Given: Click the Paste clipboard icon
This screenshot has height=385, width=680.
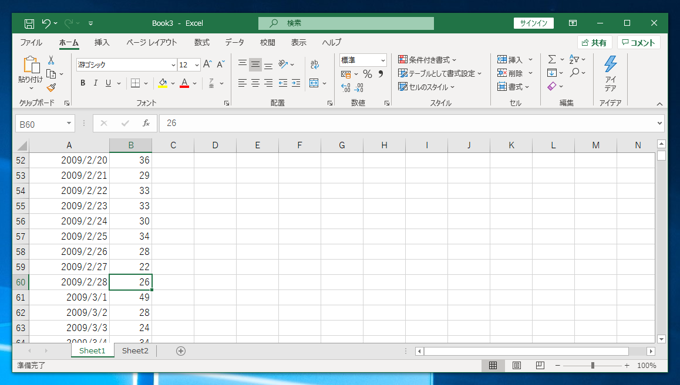Looking at the screenshot, I should (x=31, y=65).
